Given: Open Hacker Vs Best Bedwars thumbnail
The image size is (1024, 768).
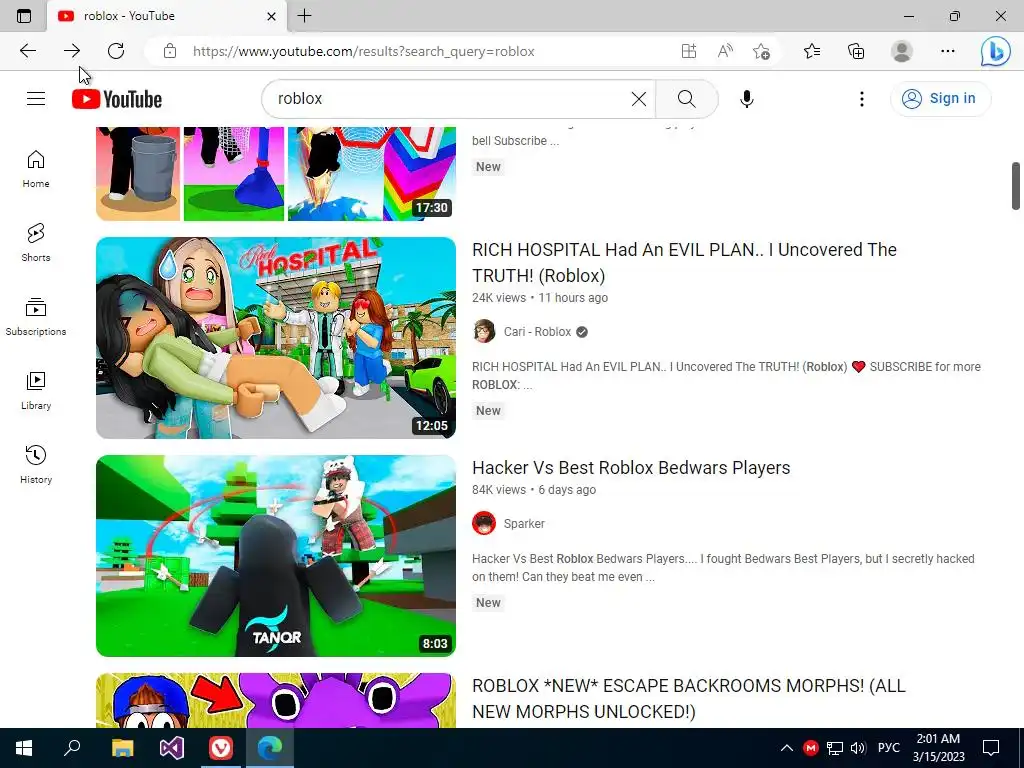Looking at the screenshot, I should pos(276,556).
